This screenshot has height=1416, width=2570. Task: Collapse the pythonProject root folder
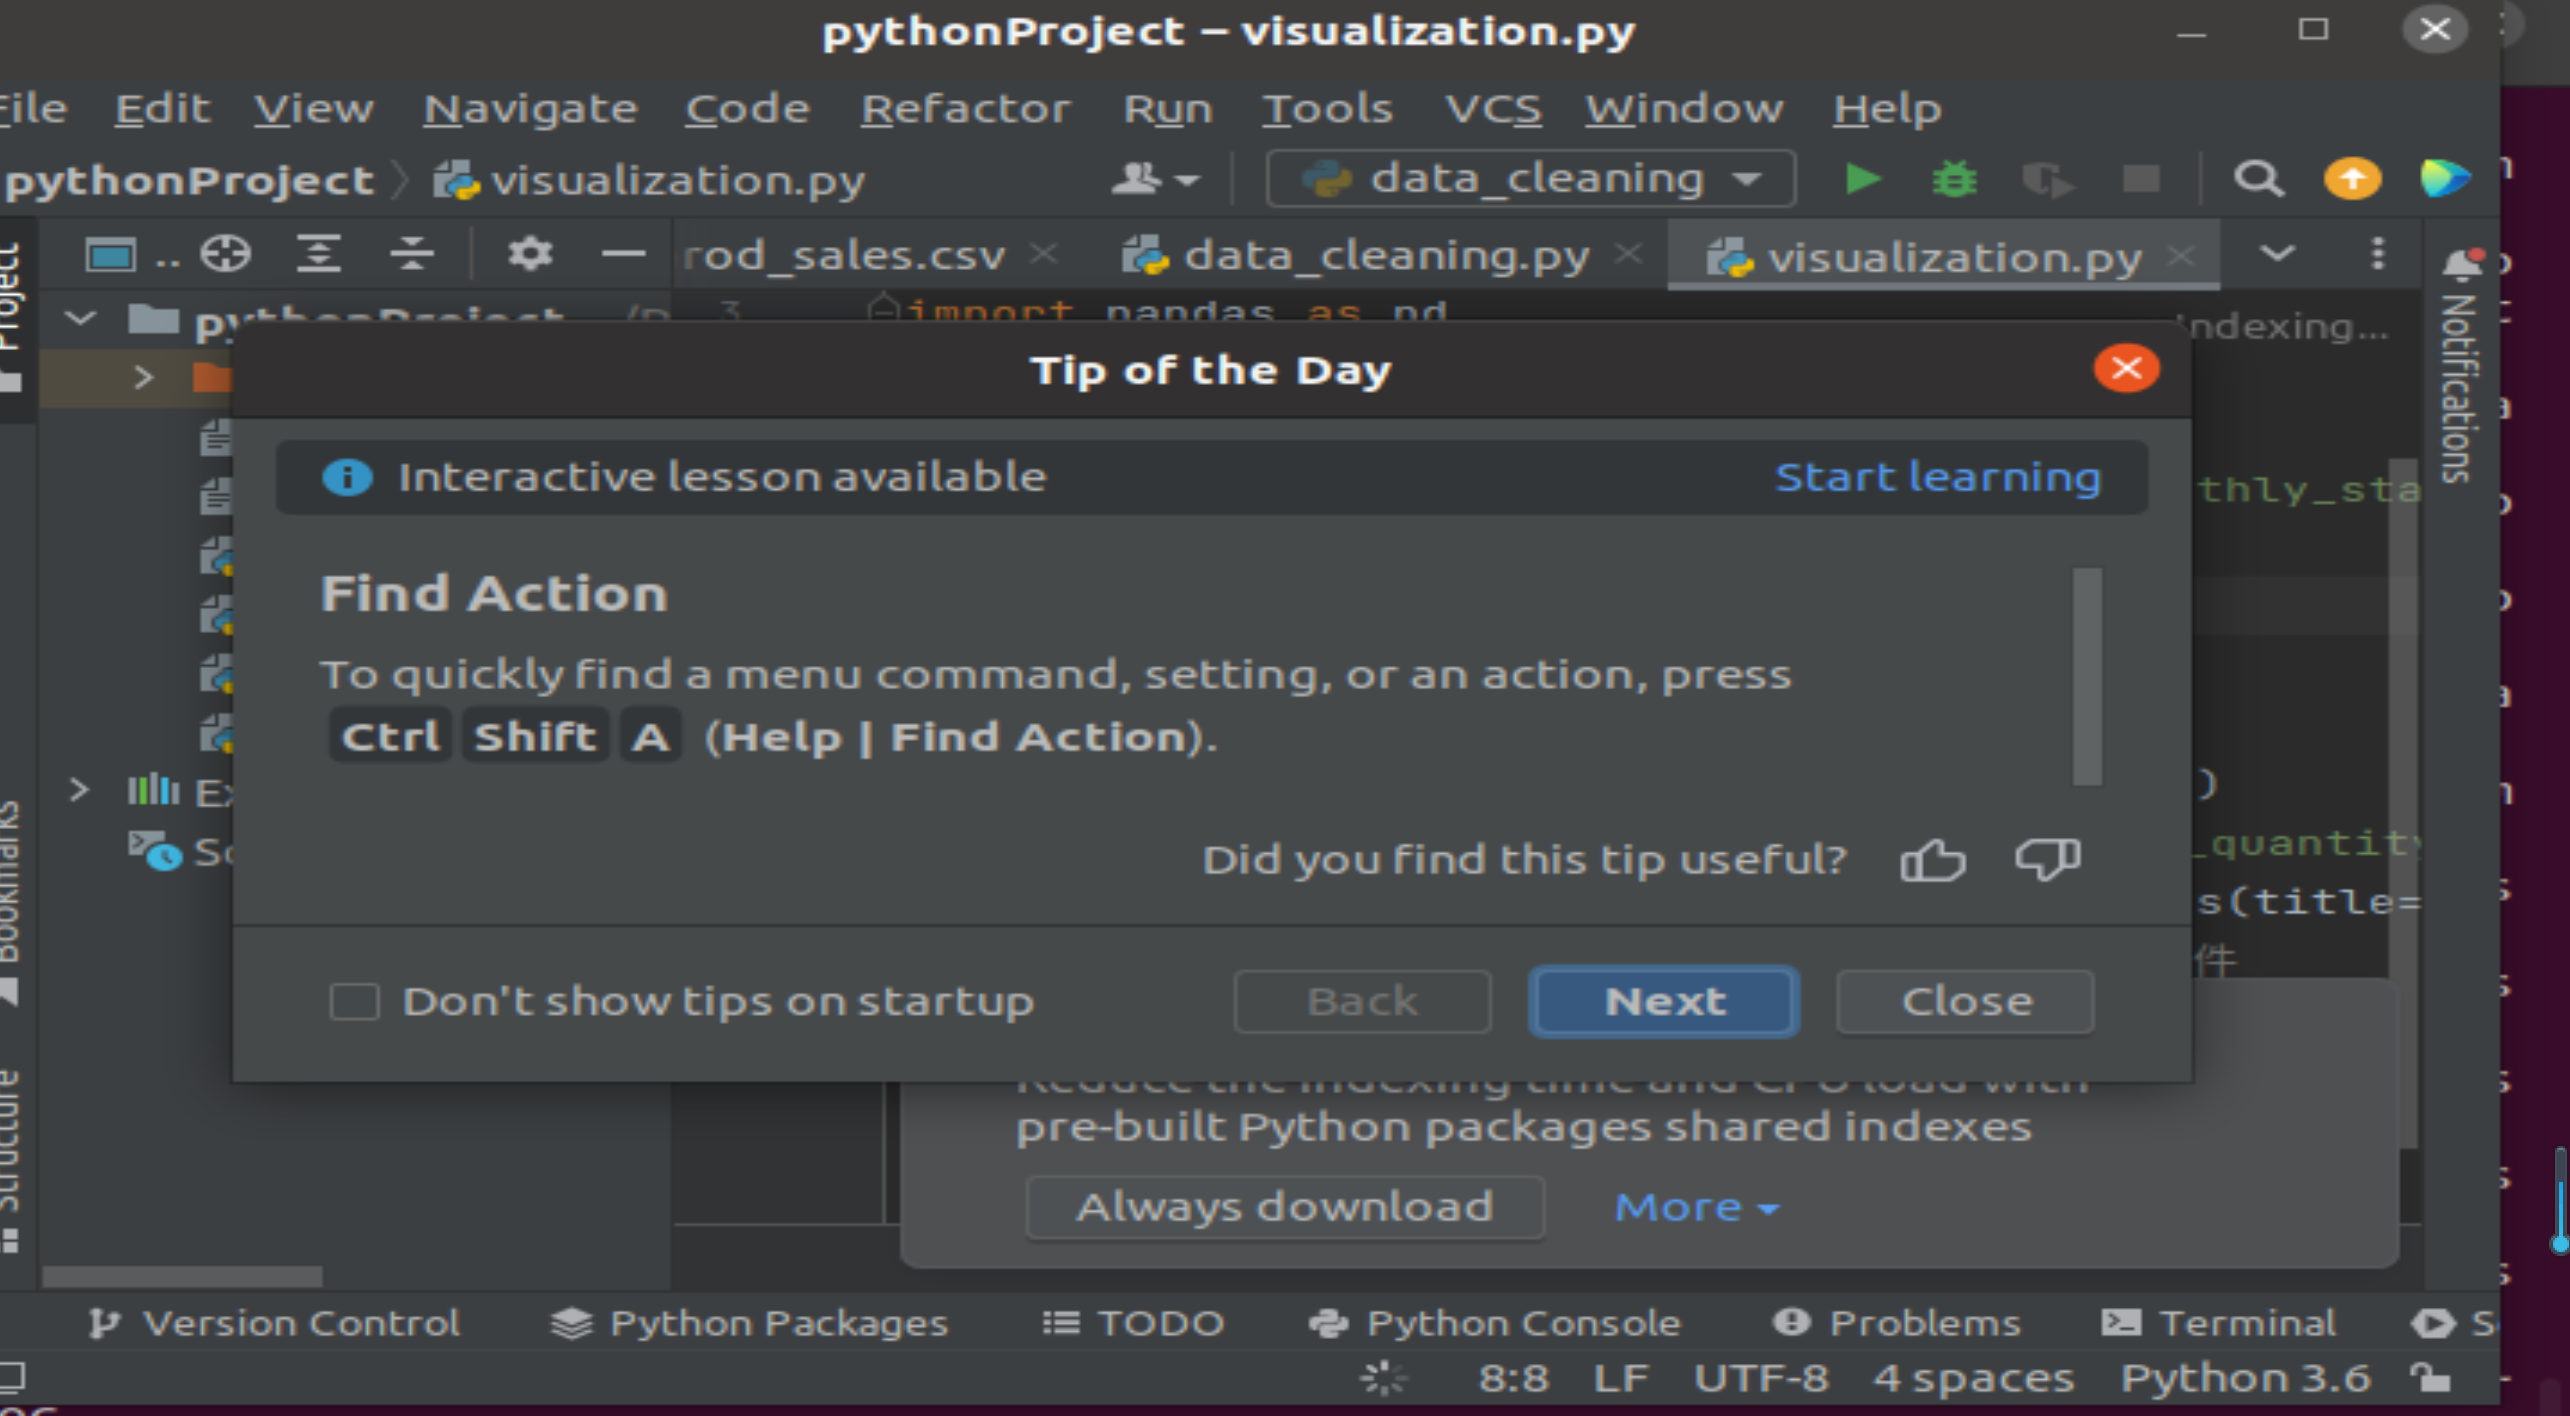[x=80, y=320]
